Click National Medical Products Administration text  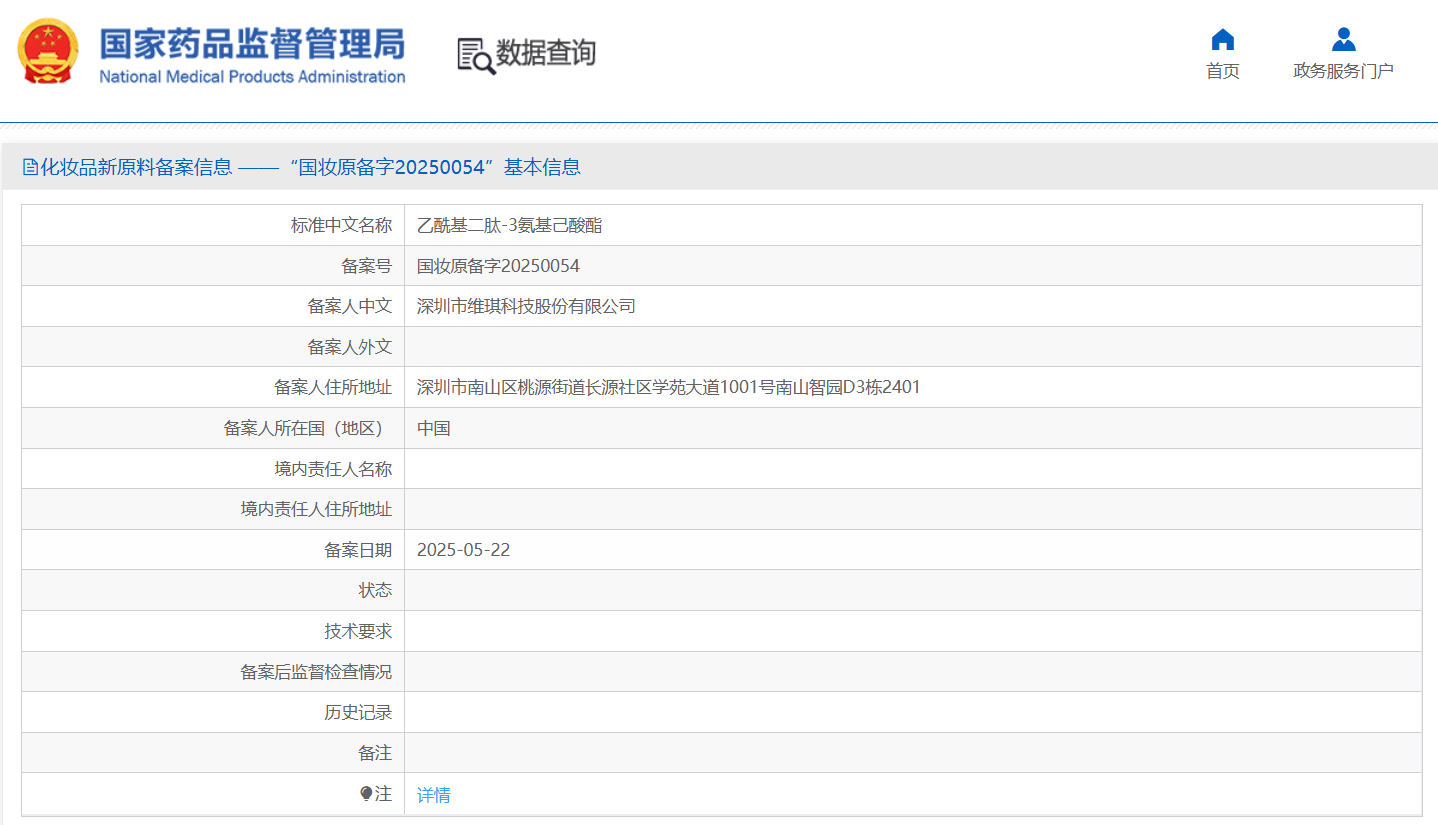coord(252,77)
